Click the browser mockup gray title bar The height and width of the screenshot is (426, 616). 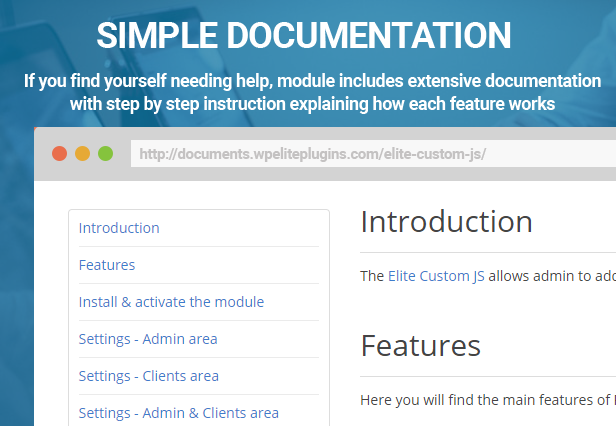pyautogui.click(x=325, y=154)
